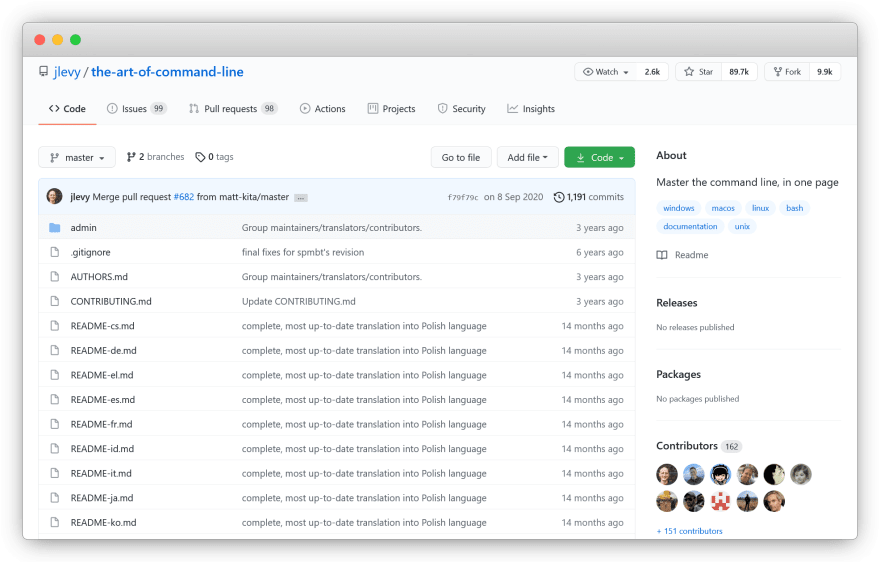Open the Insights tab
The height and width of the screenshot is (562, 880).
tap(531, 109)
